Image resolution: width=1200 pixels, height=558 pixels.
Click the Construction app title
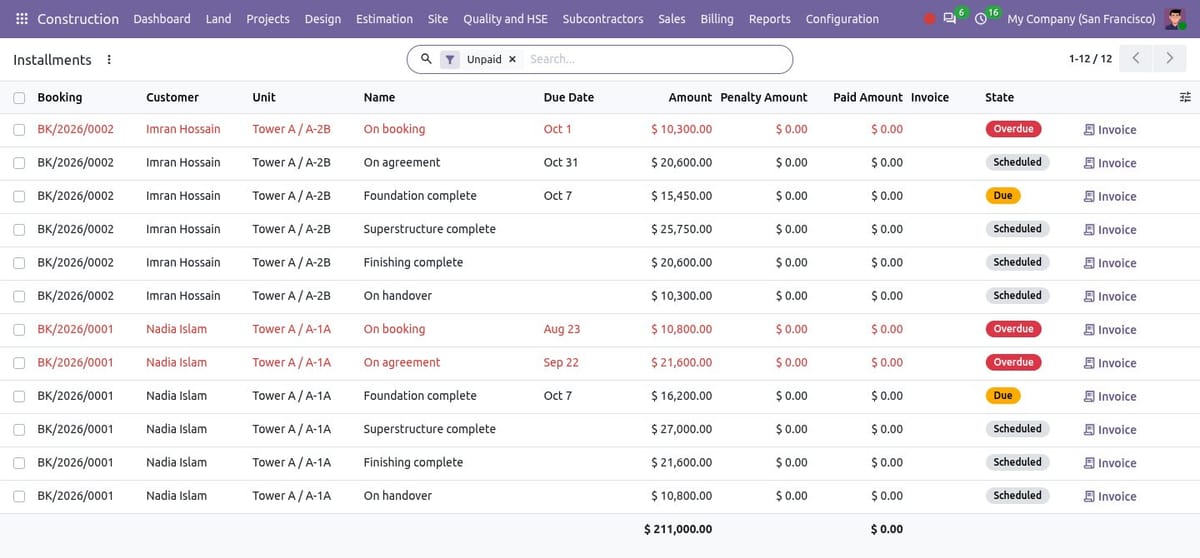coord(78,19)
